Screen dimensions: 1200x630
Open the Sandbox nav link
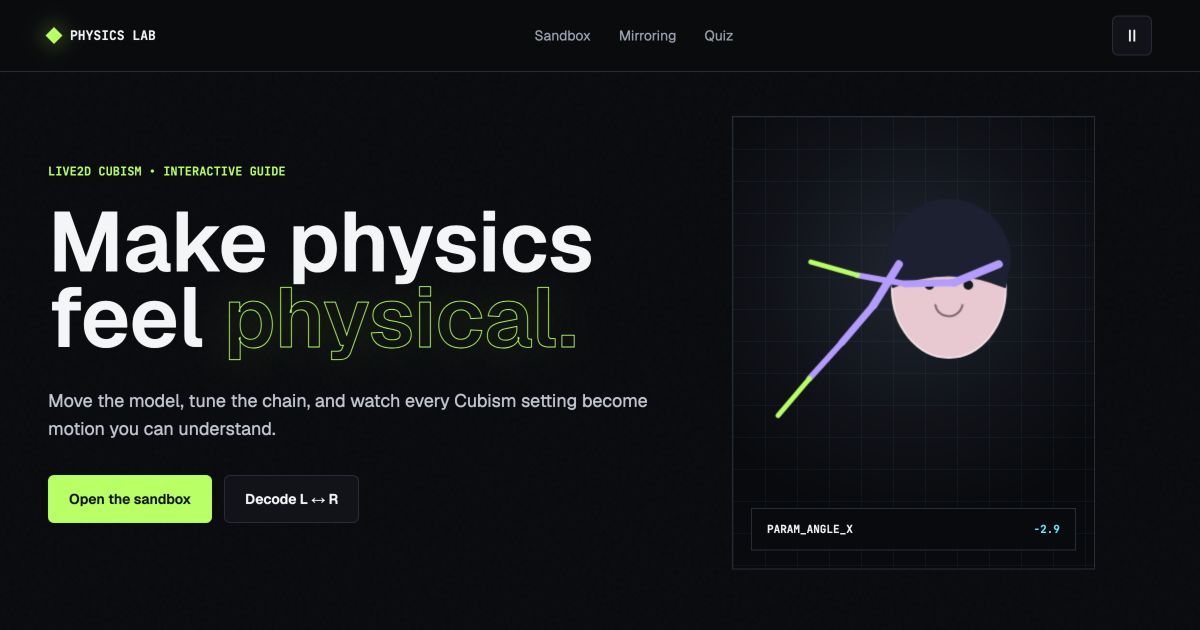coord(562,36)
